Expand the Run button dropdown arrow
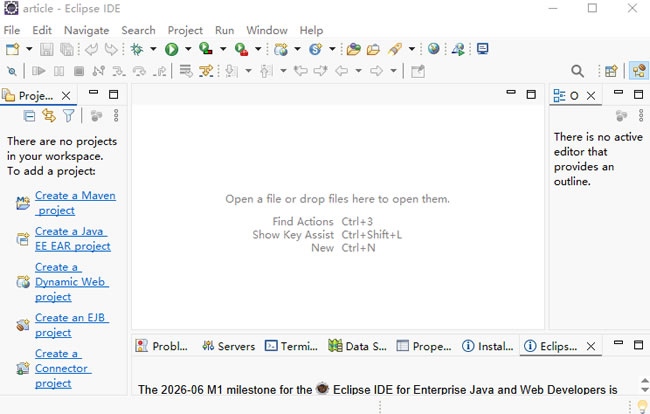 [x=187, y=48]
